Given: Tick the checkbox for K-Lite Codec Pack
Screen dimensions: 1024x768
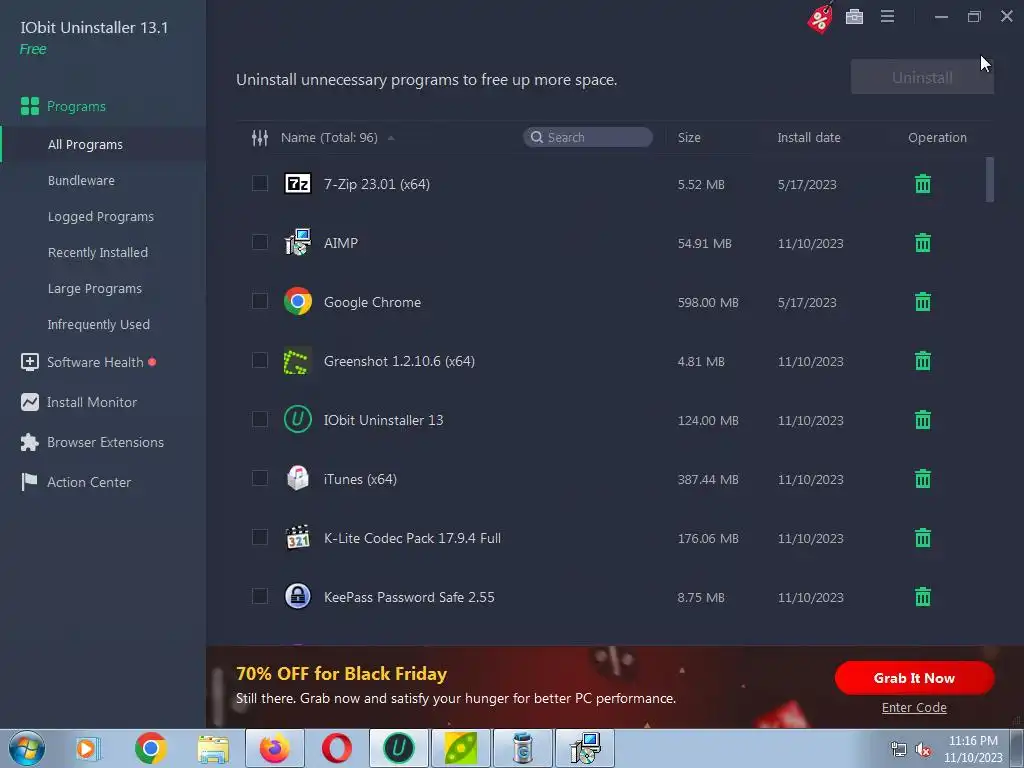Looking at the screenshot, I should 260,537.
